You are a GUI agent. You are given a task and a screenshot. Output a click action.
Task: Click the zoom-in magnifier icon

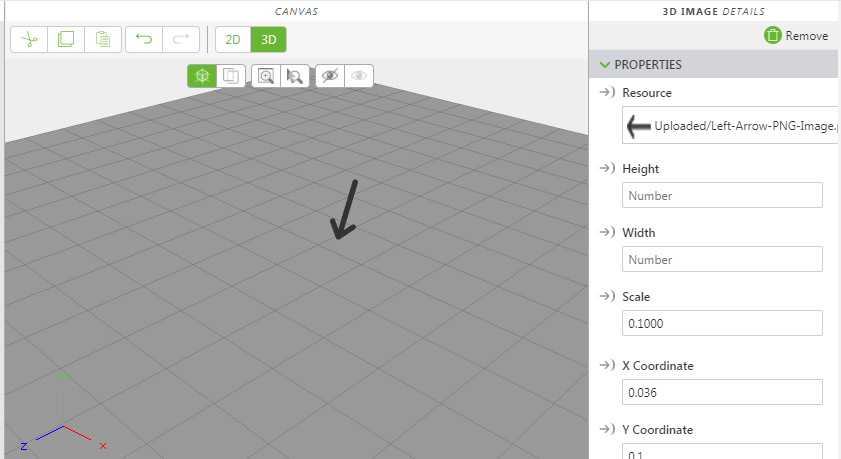(x=266, y=76)
